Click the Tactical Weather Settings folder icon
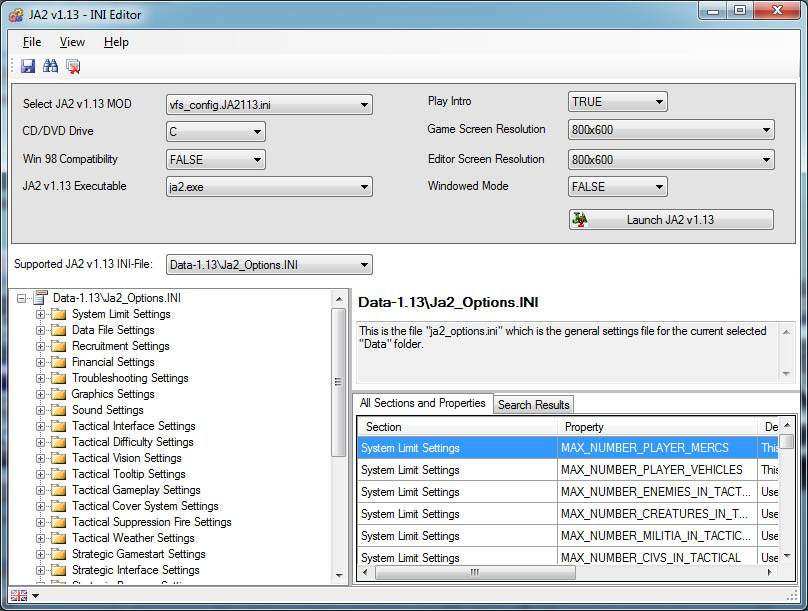The height and width of the screenshot is (611, 808). pos(59,538)
